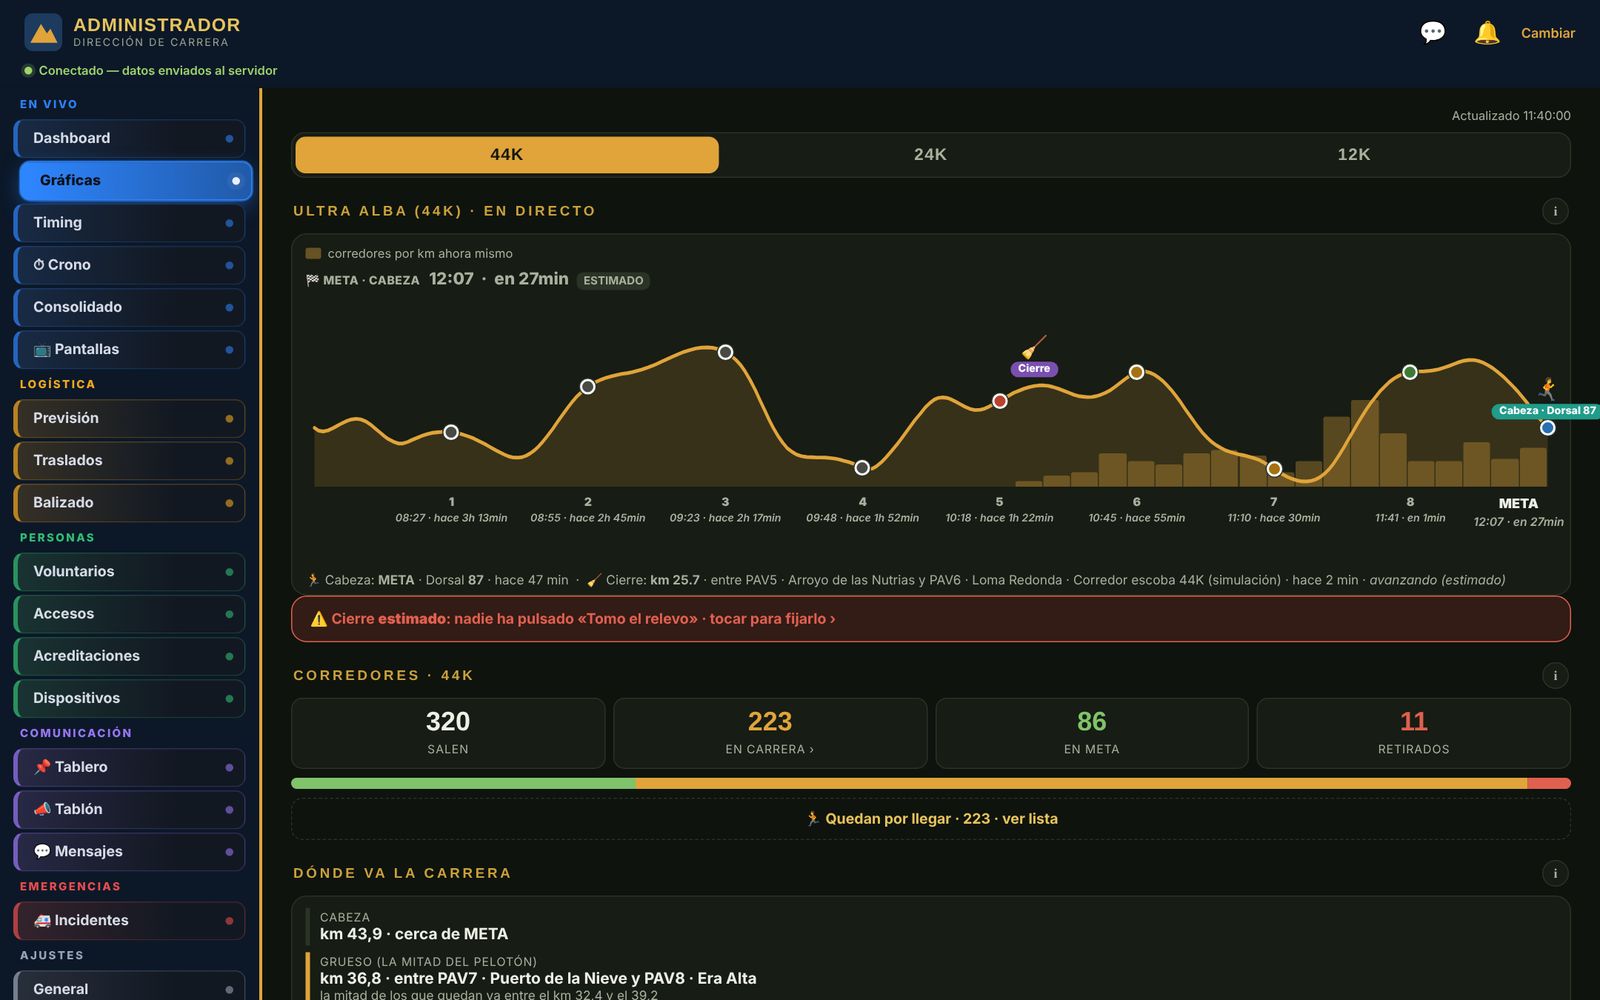Image resolution: width=1600 pixels, height=1000 pixels.
Task: Open the En carrera 223 card
Action: [770, 733]
